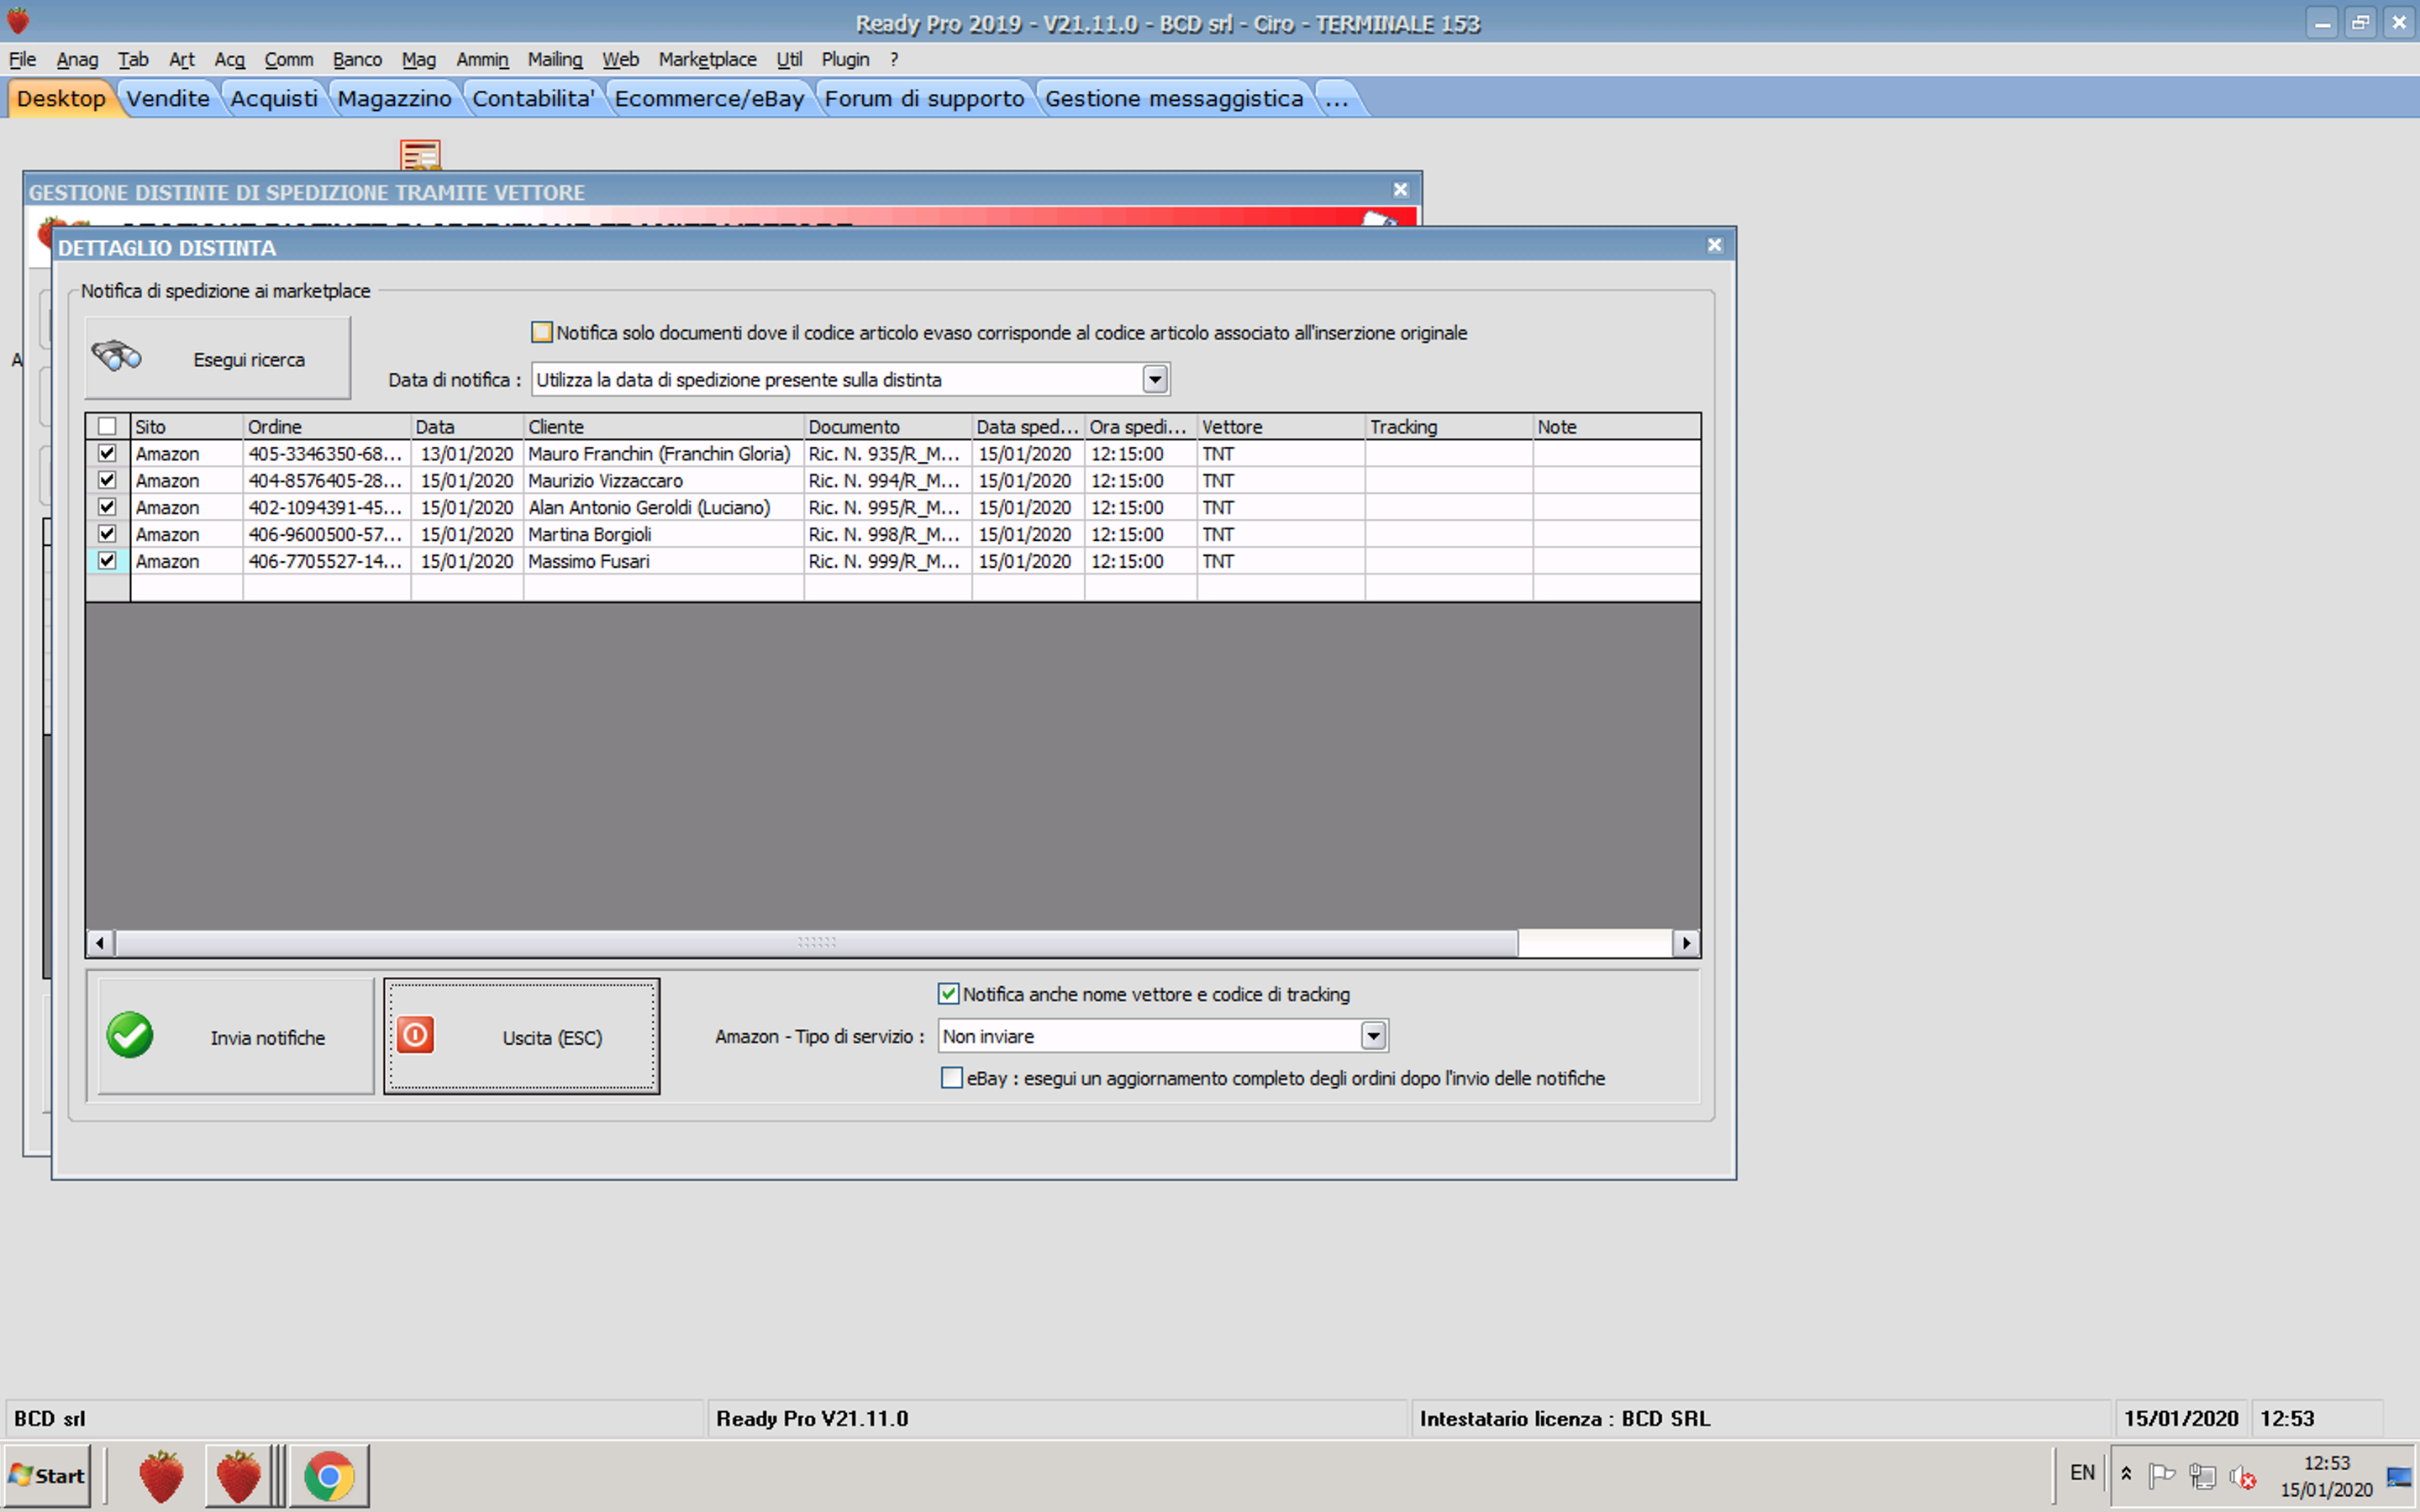The height and width of the screenshot is (1512, 2420).
Task: Open the ... overflow tab
Action: click(1337, 98)
